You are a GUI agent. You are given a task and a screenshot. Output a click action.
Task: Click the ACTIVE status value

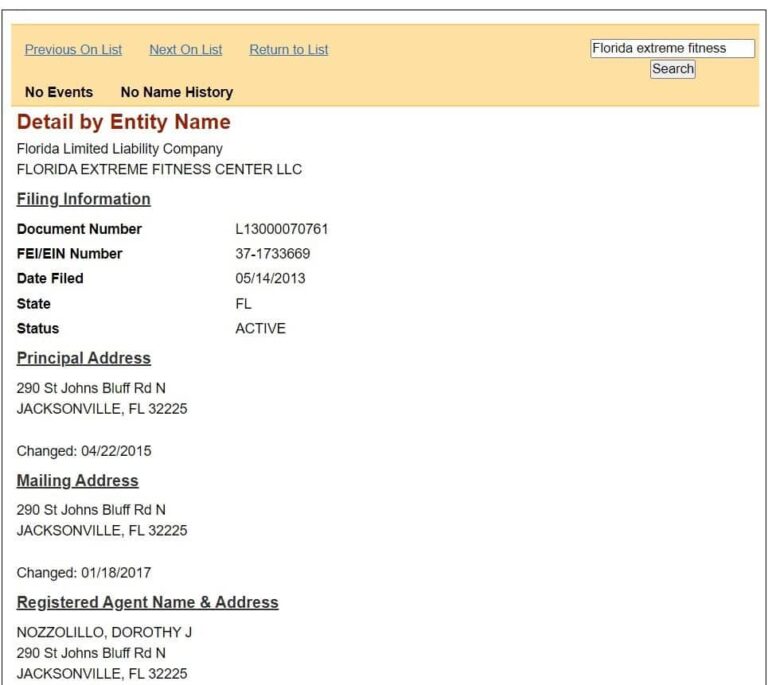tap(260, 329)
